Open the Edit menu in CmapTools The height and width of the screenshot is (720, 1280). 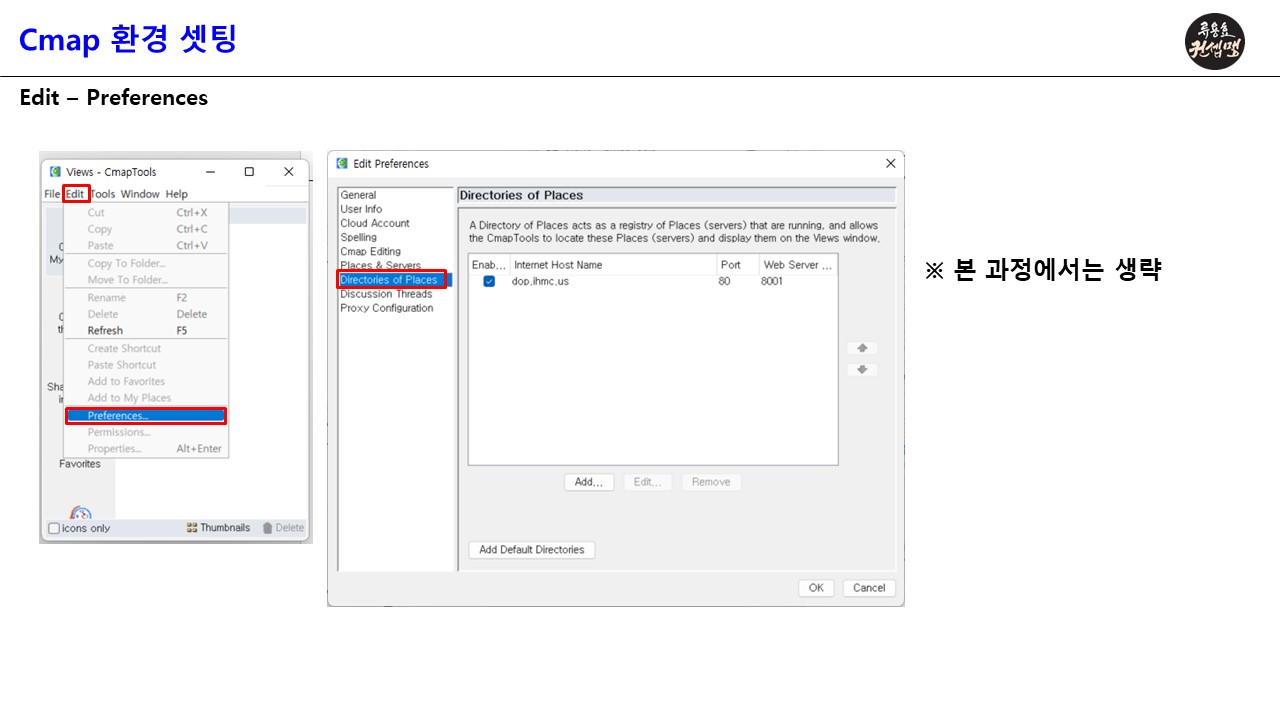[75, 194]
